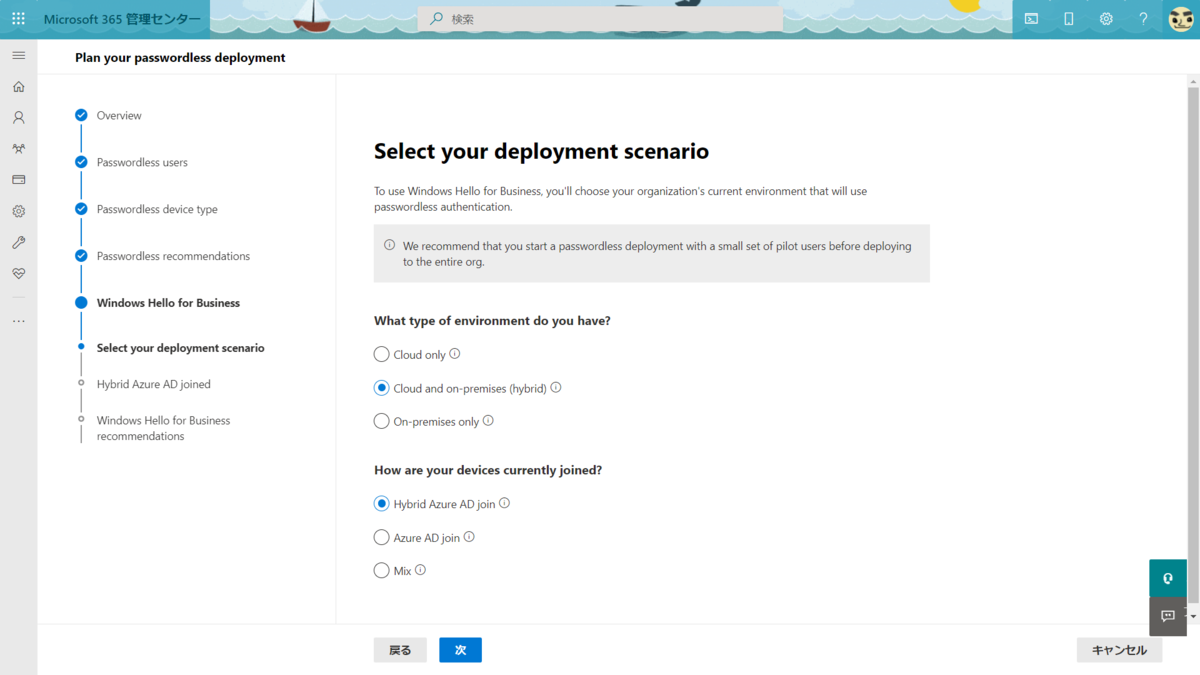Open the feedback chat button

pyautogui.click(x=1168, y=616)
